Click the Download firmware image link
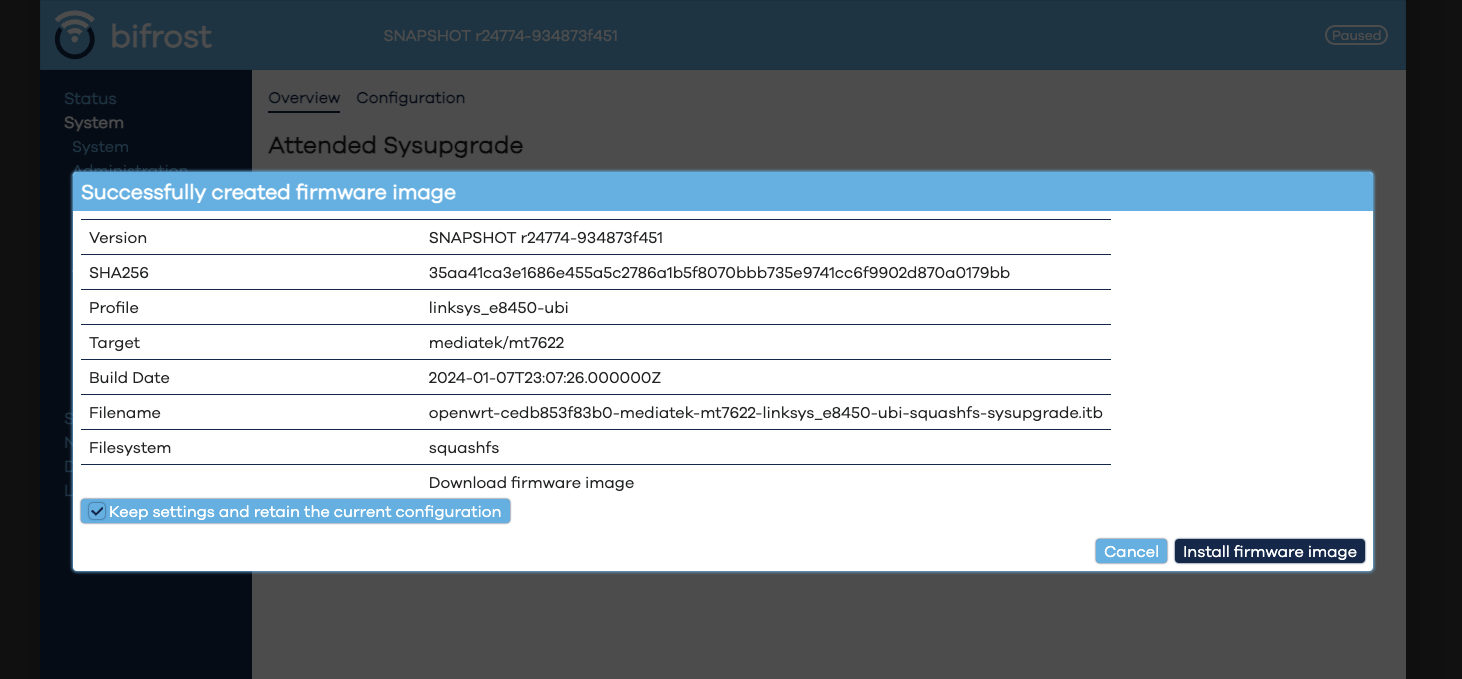1462x679 pixels. pos(531,482)
